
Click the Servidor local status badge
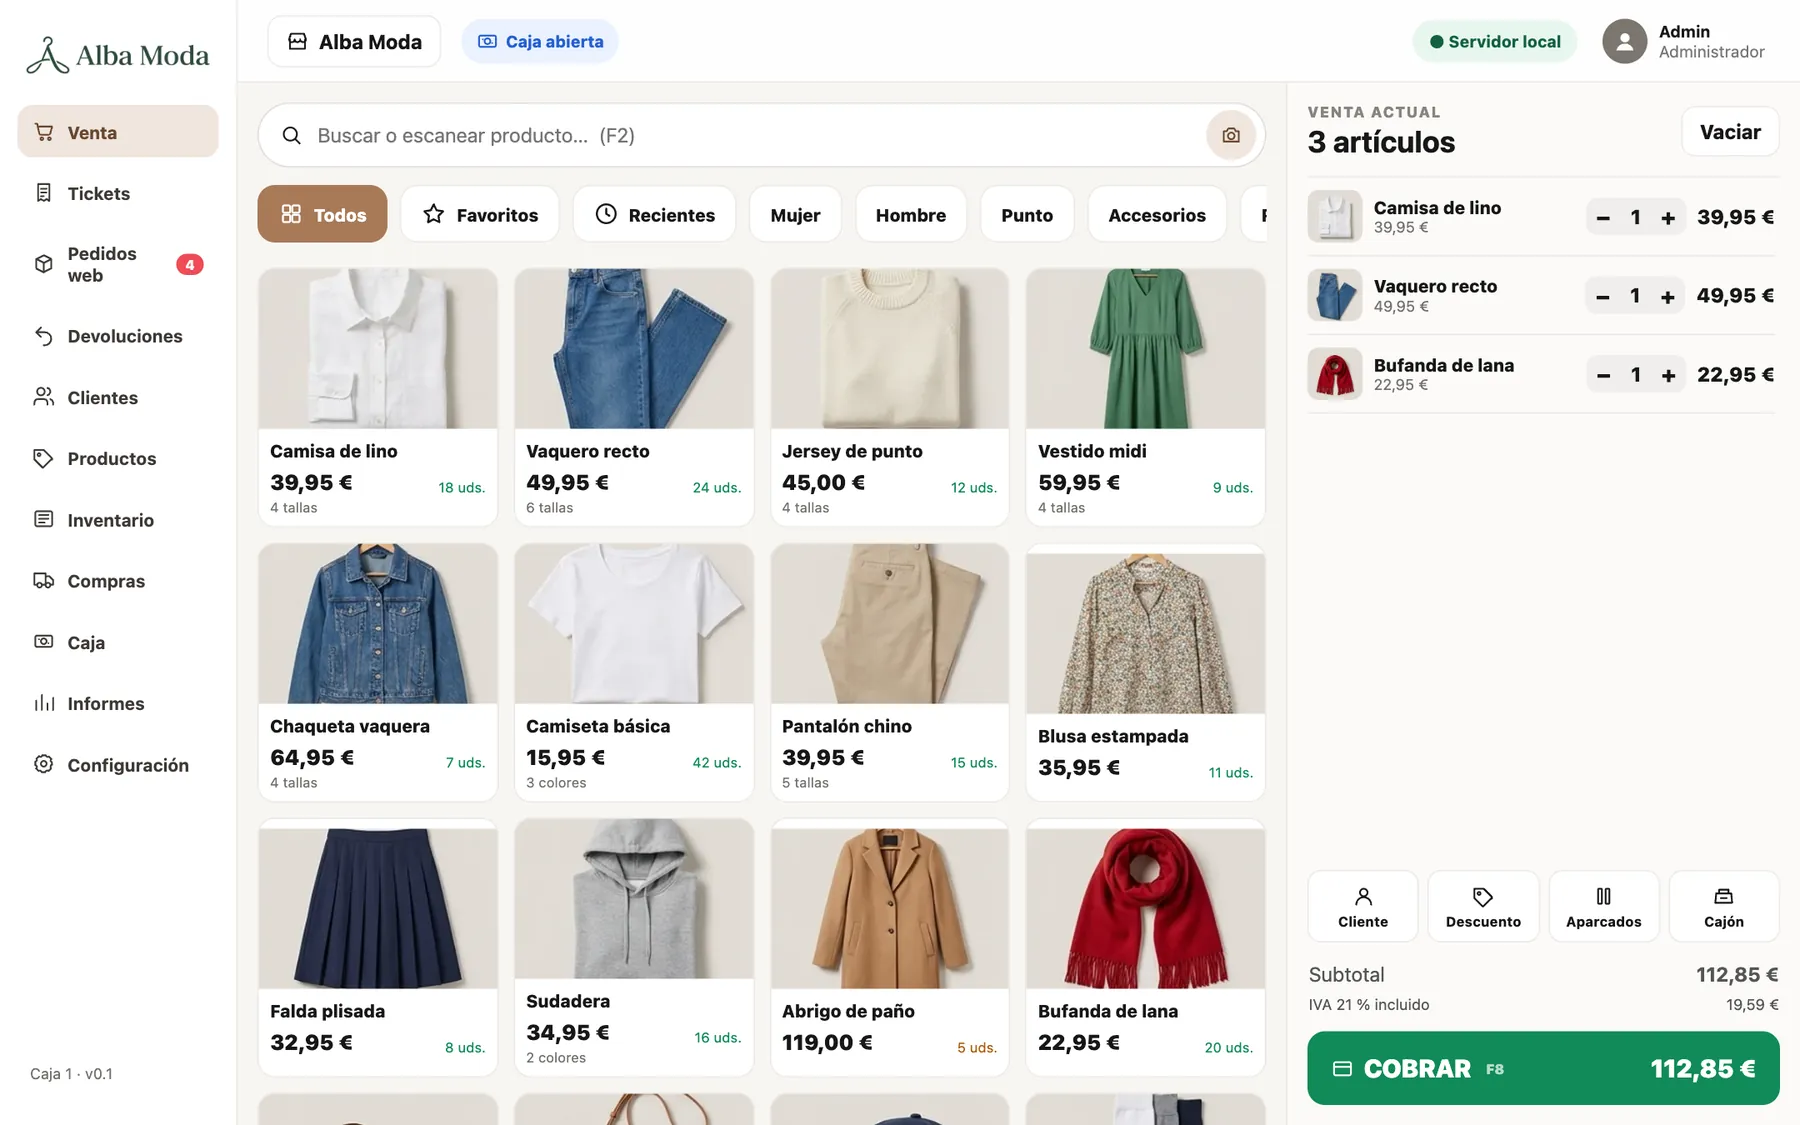point(1494,42)
